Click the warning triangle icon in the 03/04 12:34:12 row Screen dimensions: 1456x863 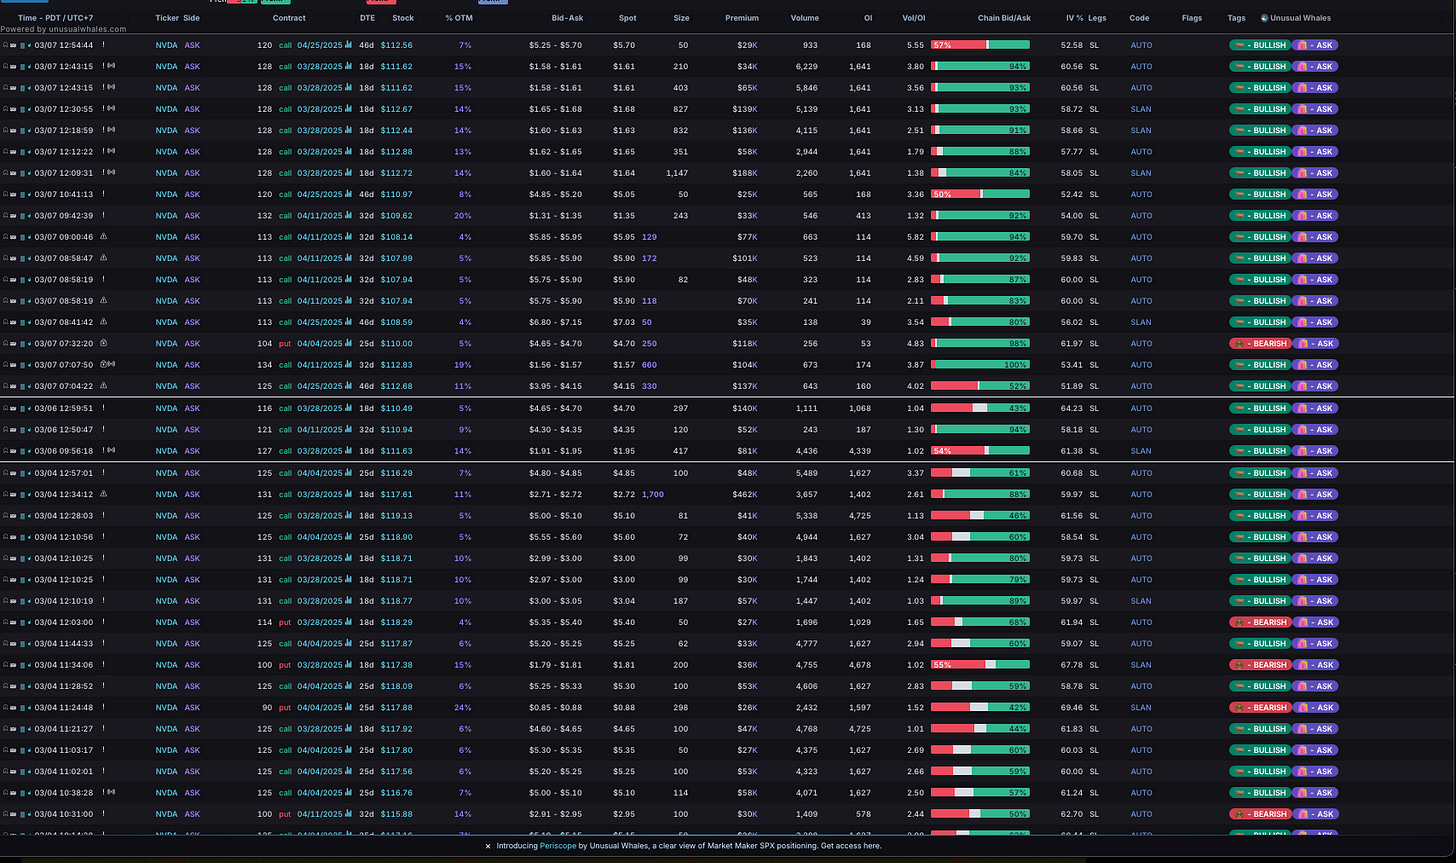coord(104,493)
